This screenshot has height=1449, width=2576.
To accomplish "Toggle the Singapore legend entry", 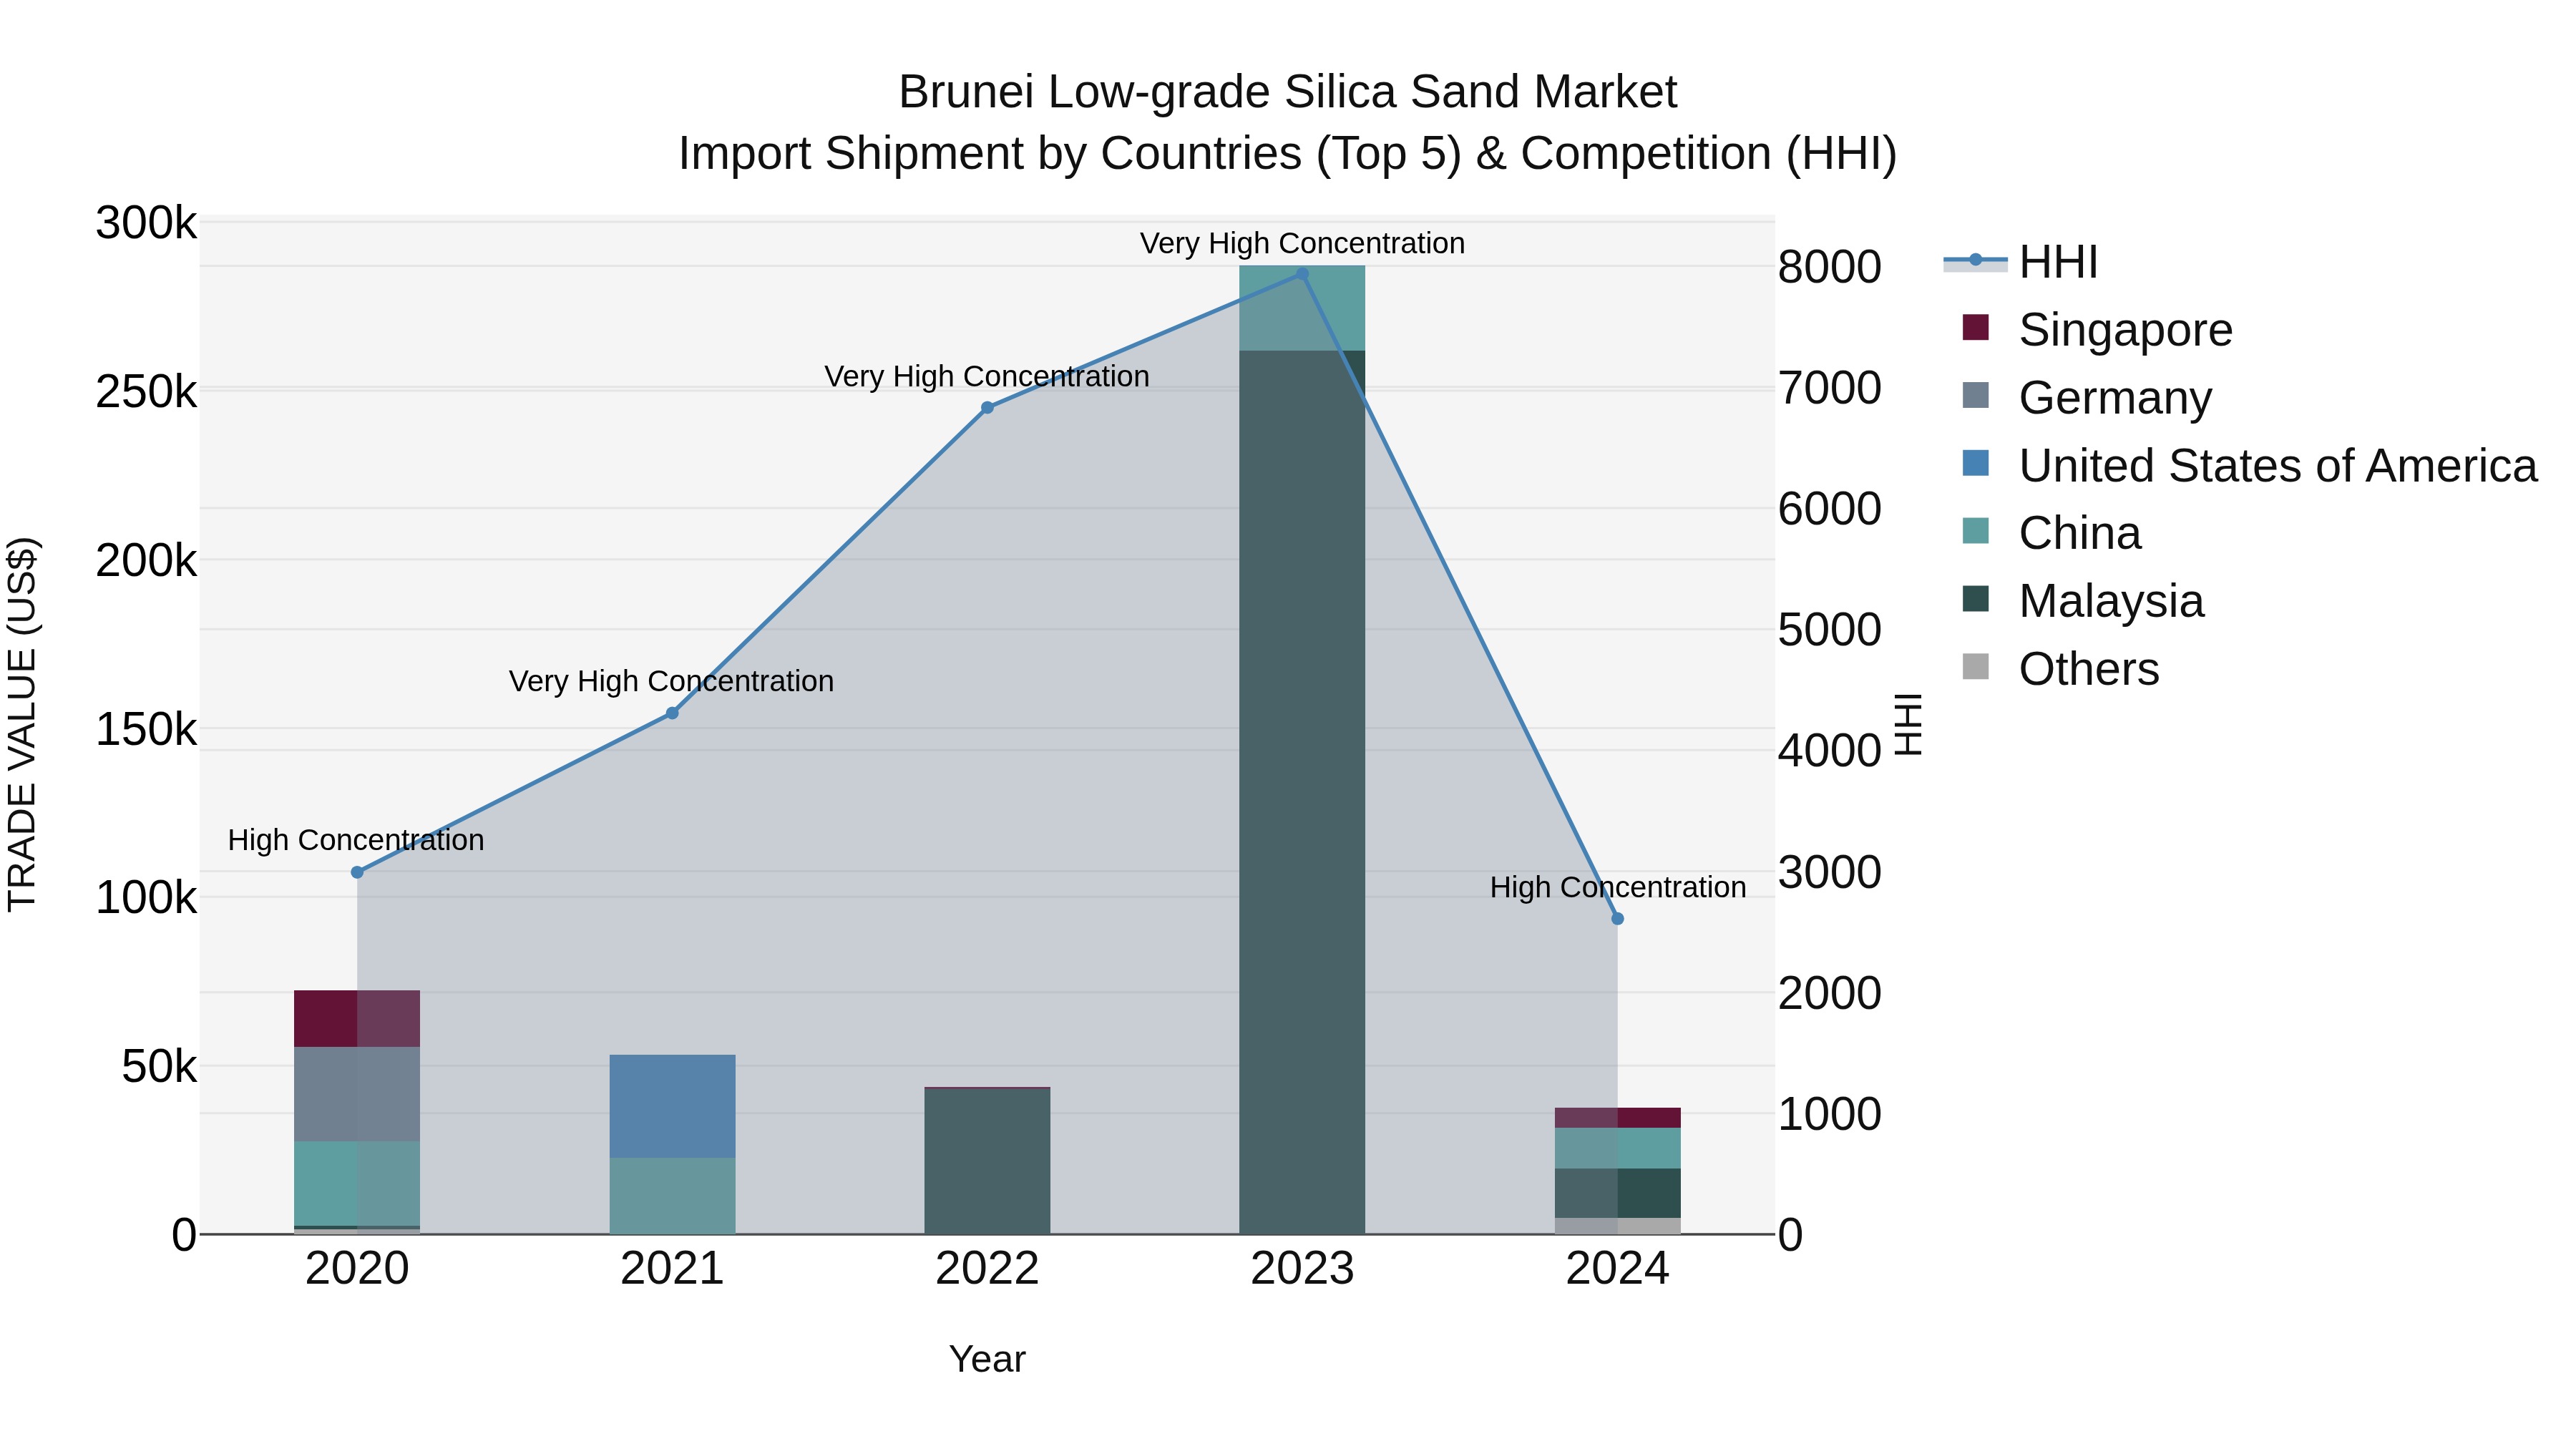I will point(2097,330).
